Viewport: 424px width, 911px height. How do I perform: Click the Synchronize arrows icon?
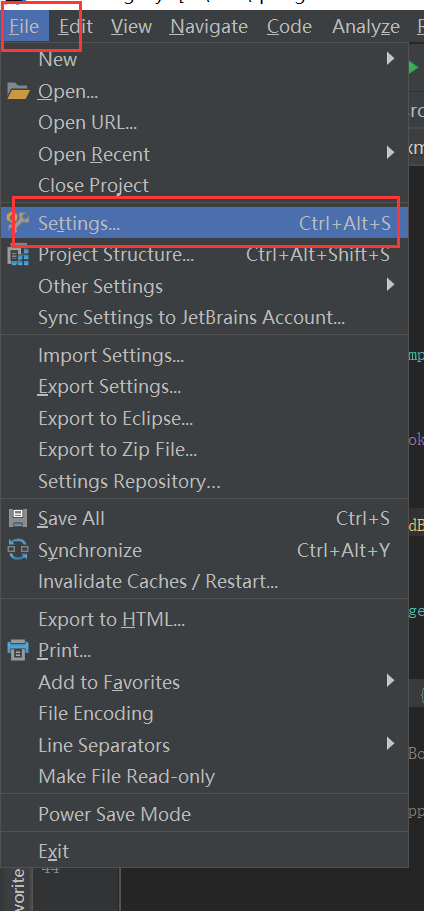pos(18,550)
